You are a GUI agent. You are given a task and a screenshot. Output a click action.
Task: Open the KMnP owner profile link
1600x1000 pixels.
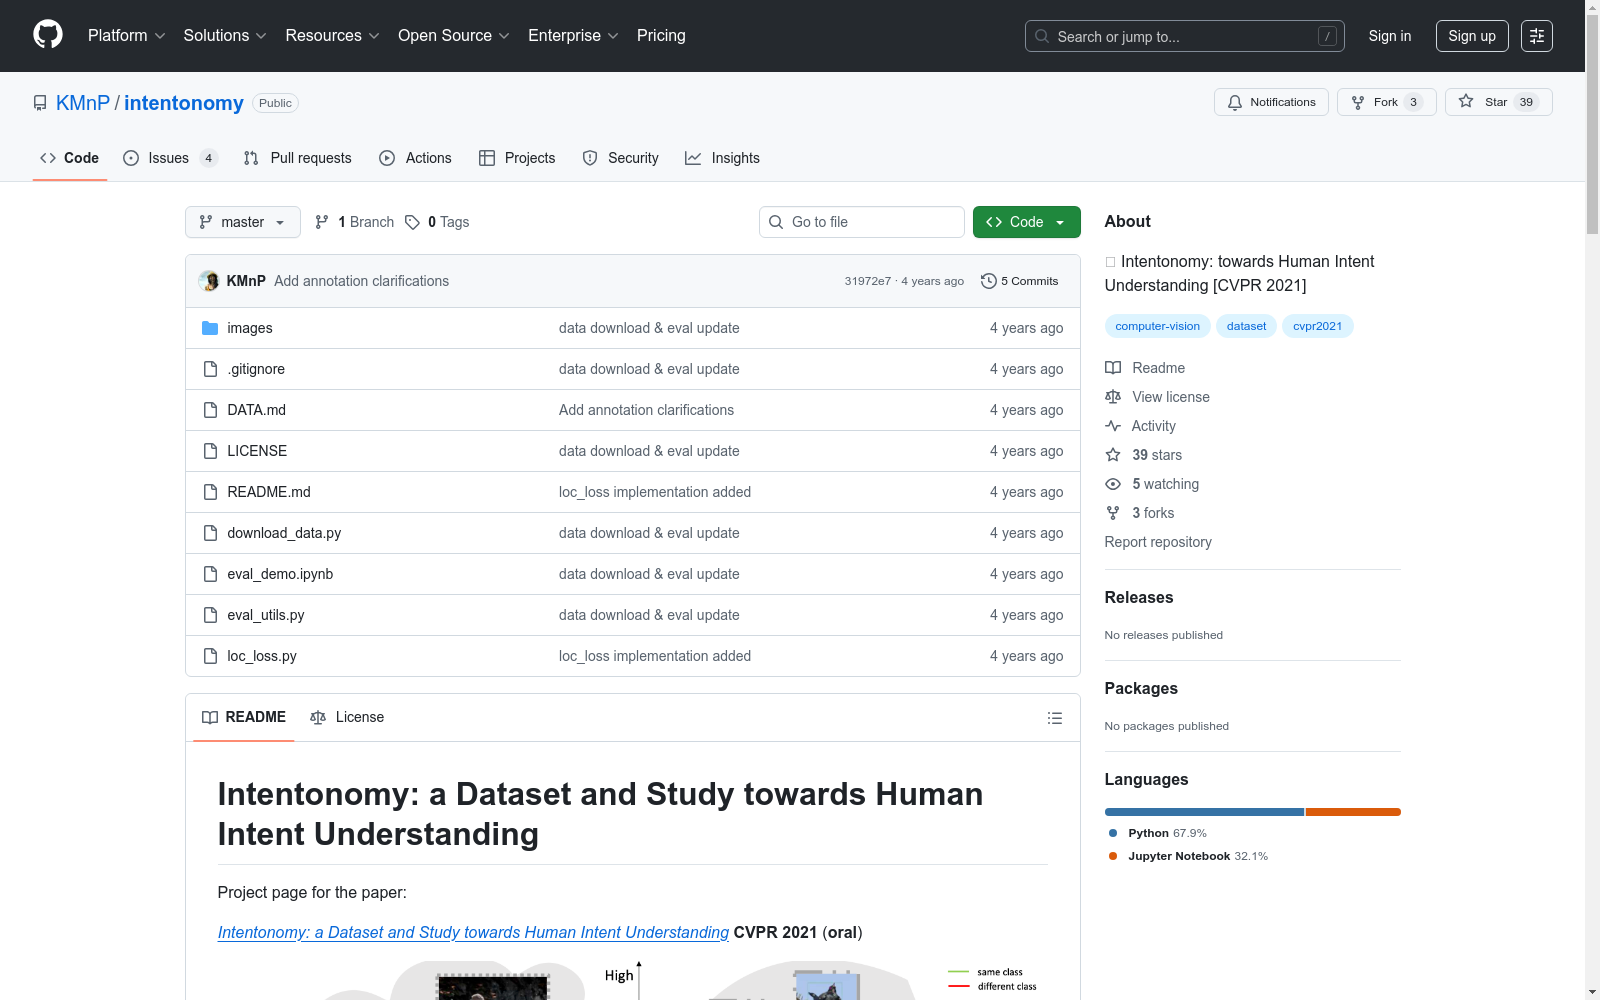click(x=83, y=103)
